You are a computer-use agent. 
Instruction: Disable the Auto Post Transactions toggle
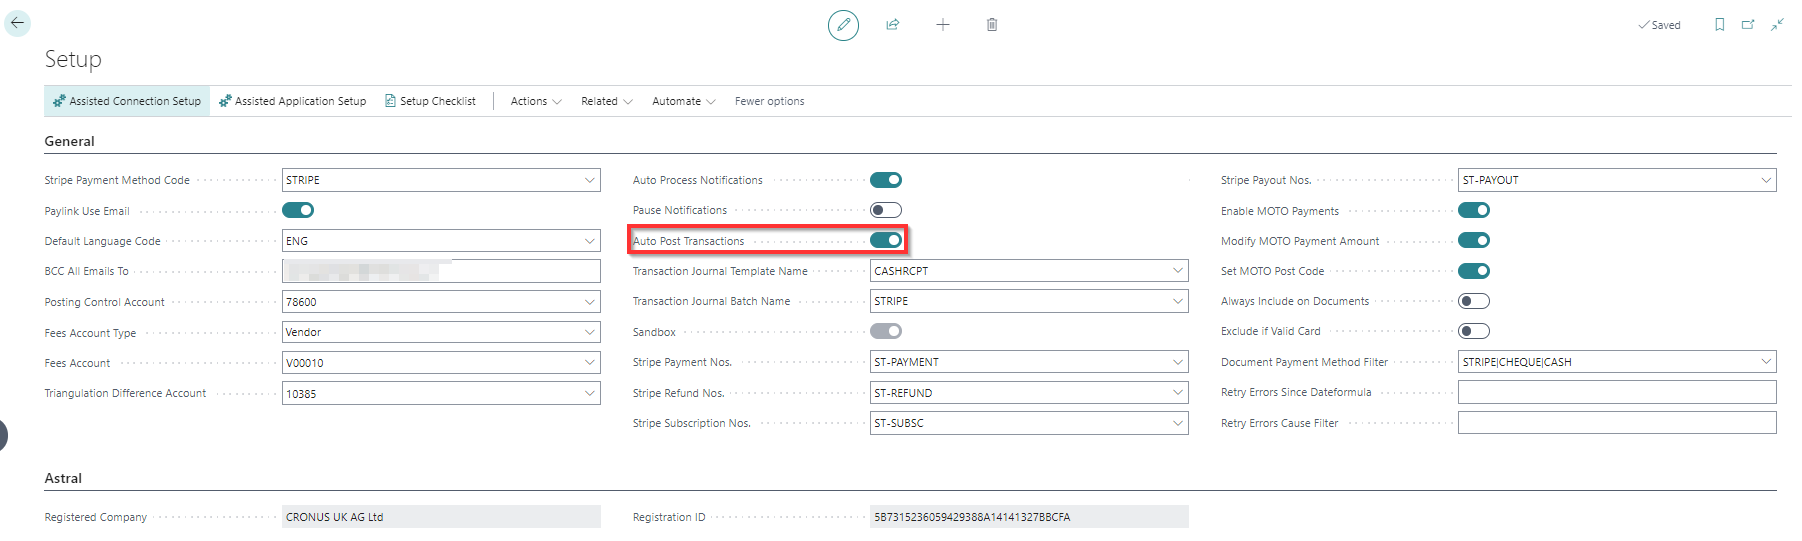tap(885, 240)
